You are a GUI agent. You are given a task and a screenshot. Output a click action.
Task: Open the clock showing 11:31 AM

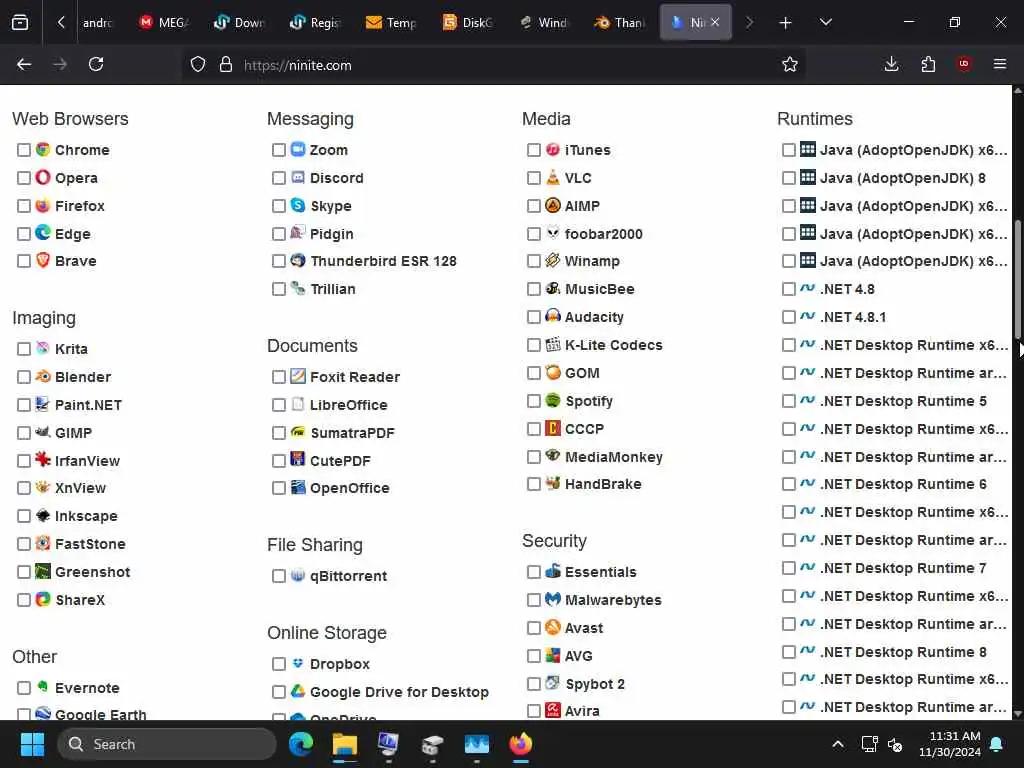point(950,744)
